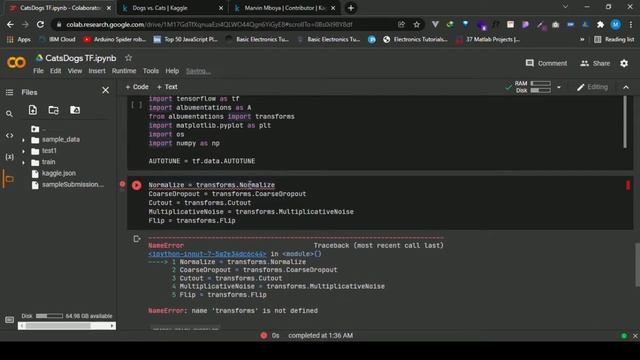Image resolution: width=640 pixels, height=360 pixels.
Task: Open the View menu
Action: [75, 71]
